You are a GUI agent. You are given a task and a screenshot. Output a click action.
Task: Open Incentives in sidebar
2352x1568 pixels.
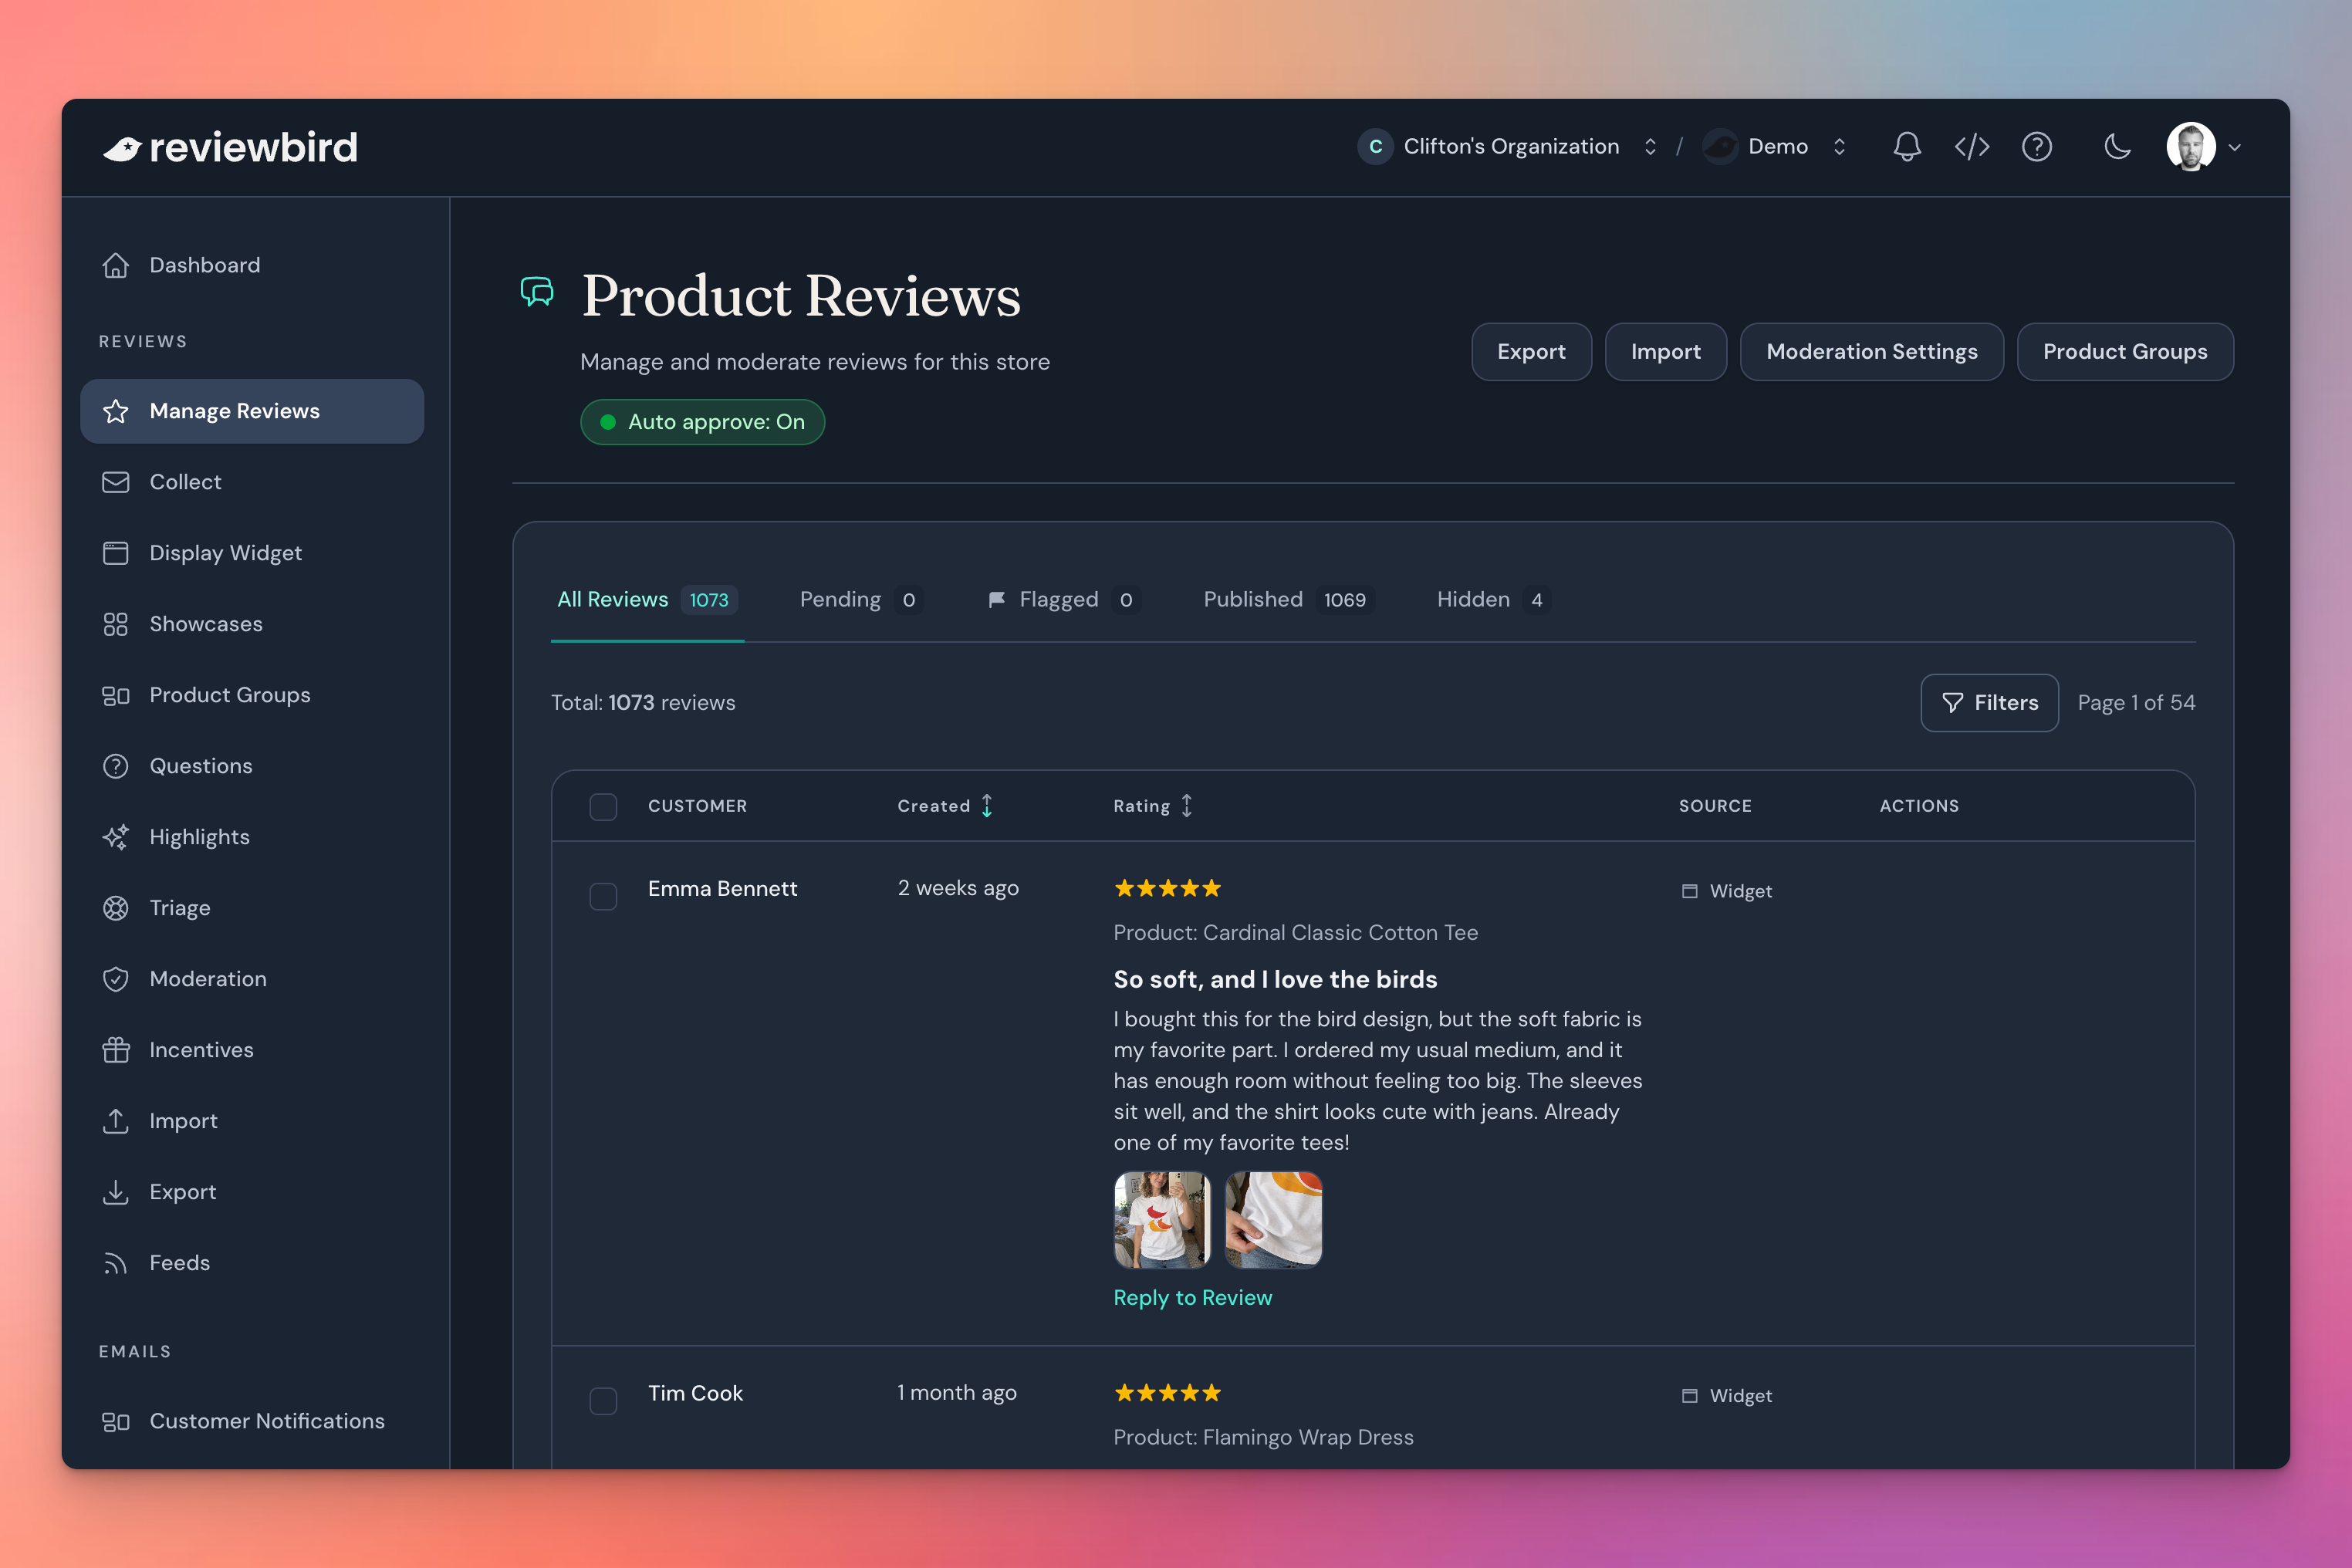[252, 1050]
